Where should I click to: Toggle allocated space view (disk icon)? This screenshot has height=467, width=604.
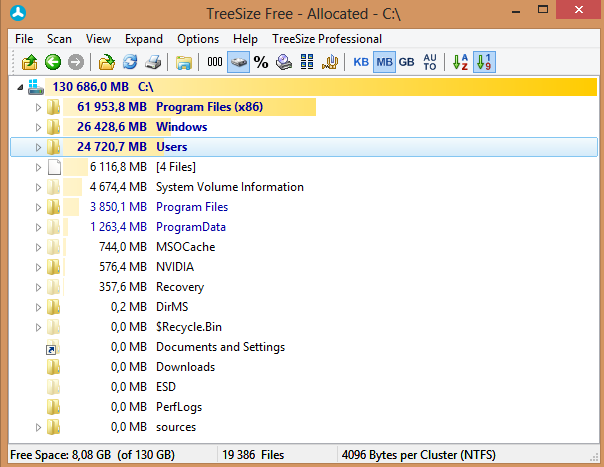(238, 62)
